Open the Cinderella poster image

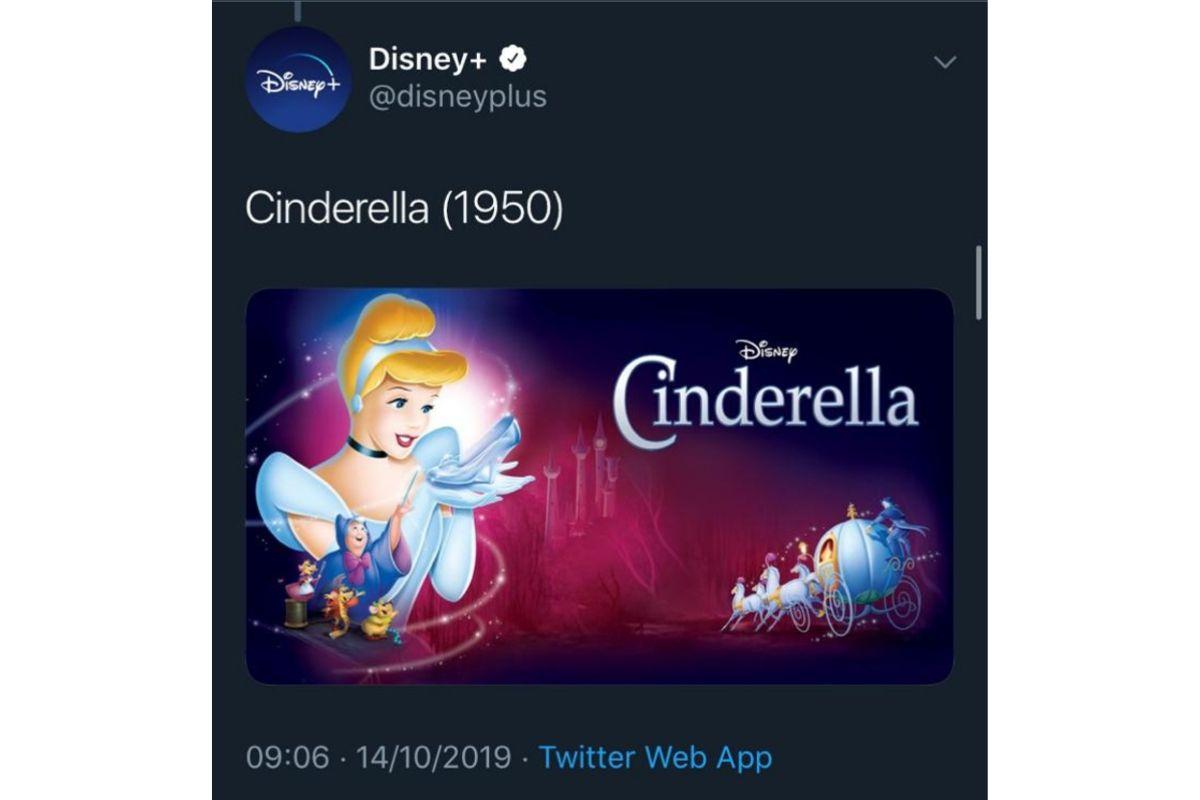coord(598,486)
